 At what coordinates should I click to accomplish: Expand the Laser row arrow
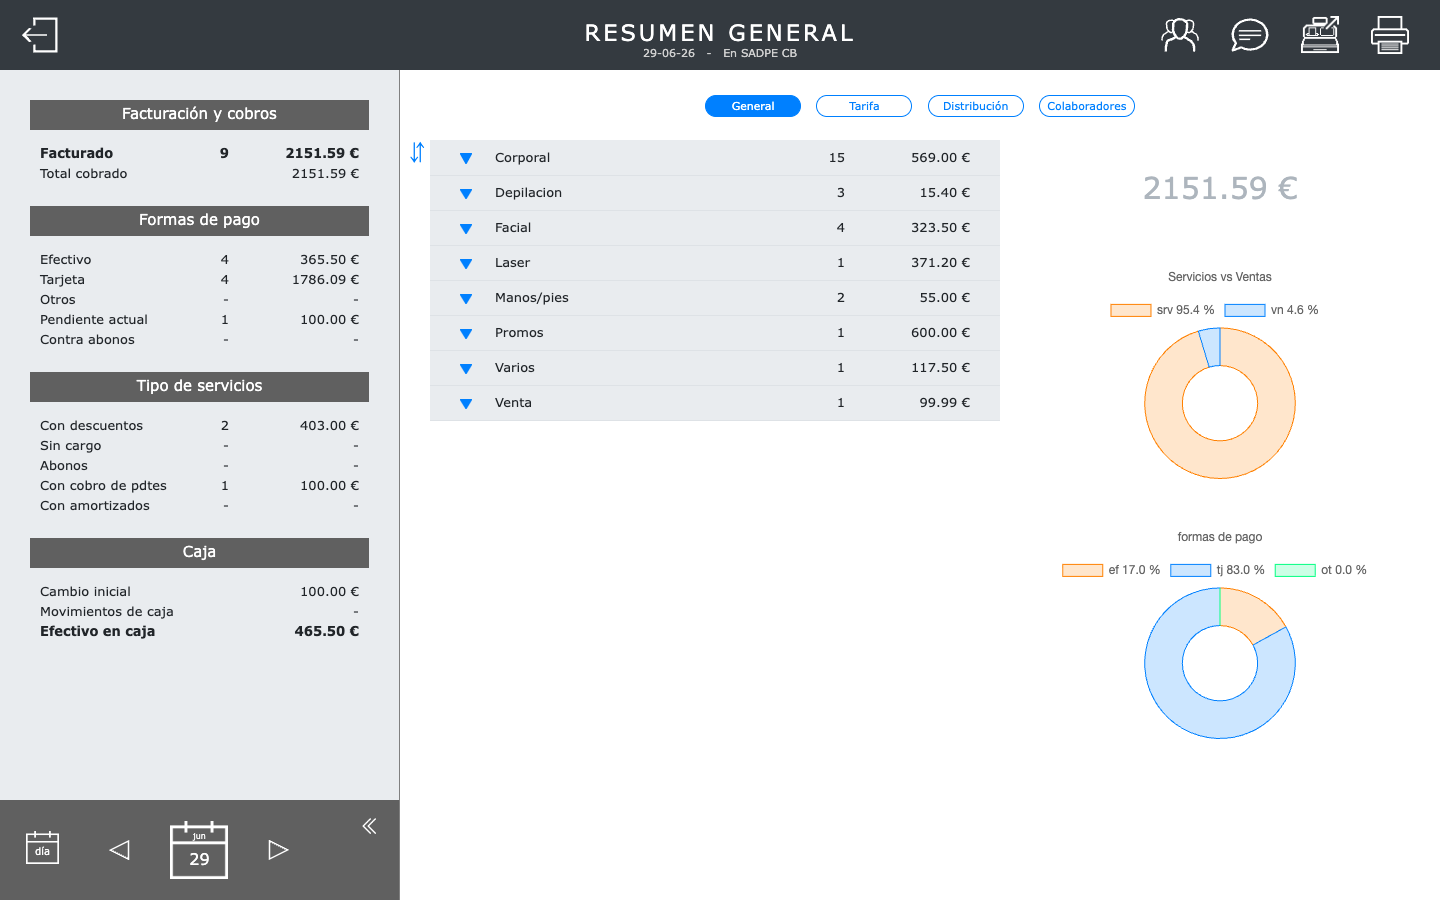(x=466, y=263)
